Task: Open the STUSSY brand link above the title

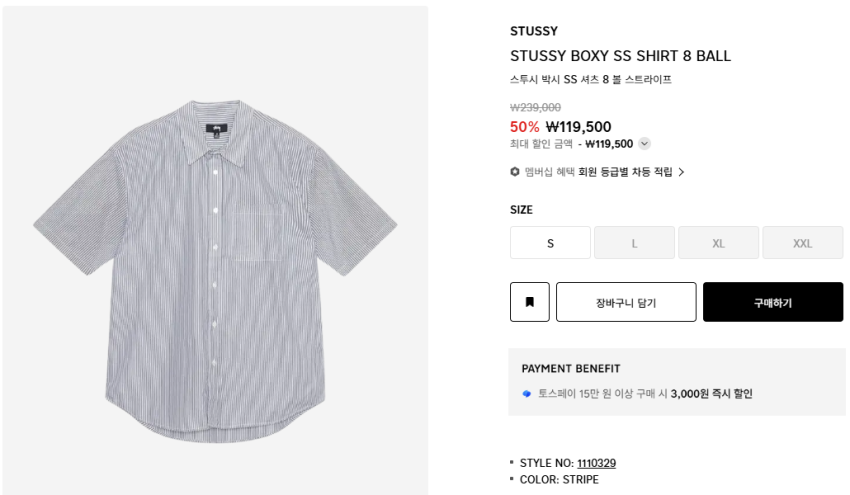Action: click(x=534, y=31)
